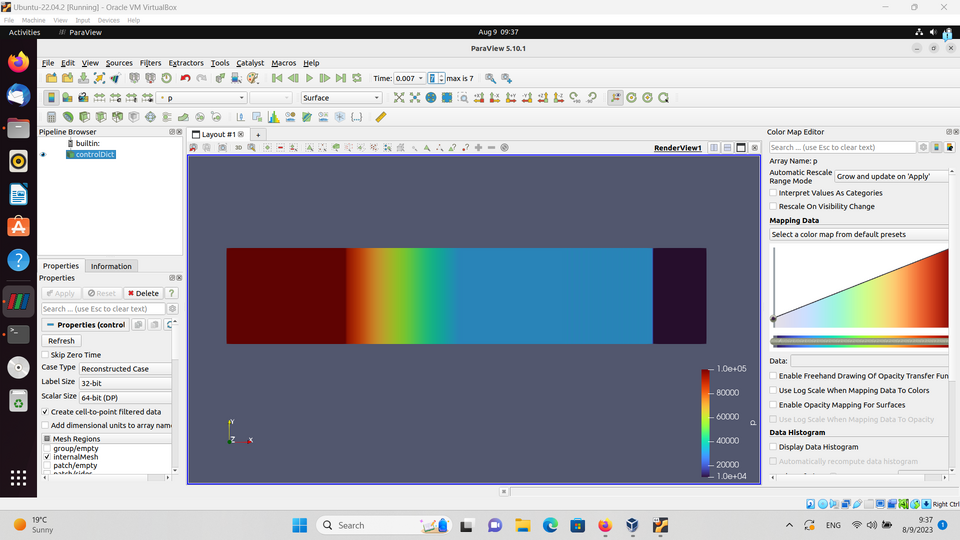Click the Edit Color Map icon
960x540 pixels.
pos(67,98)
